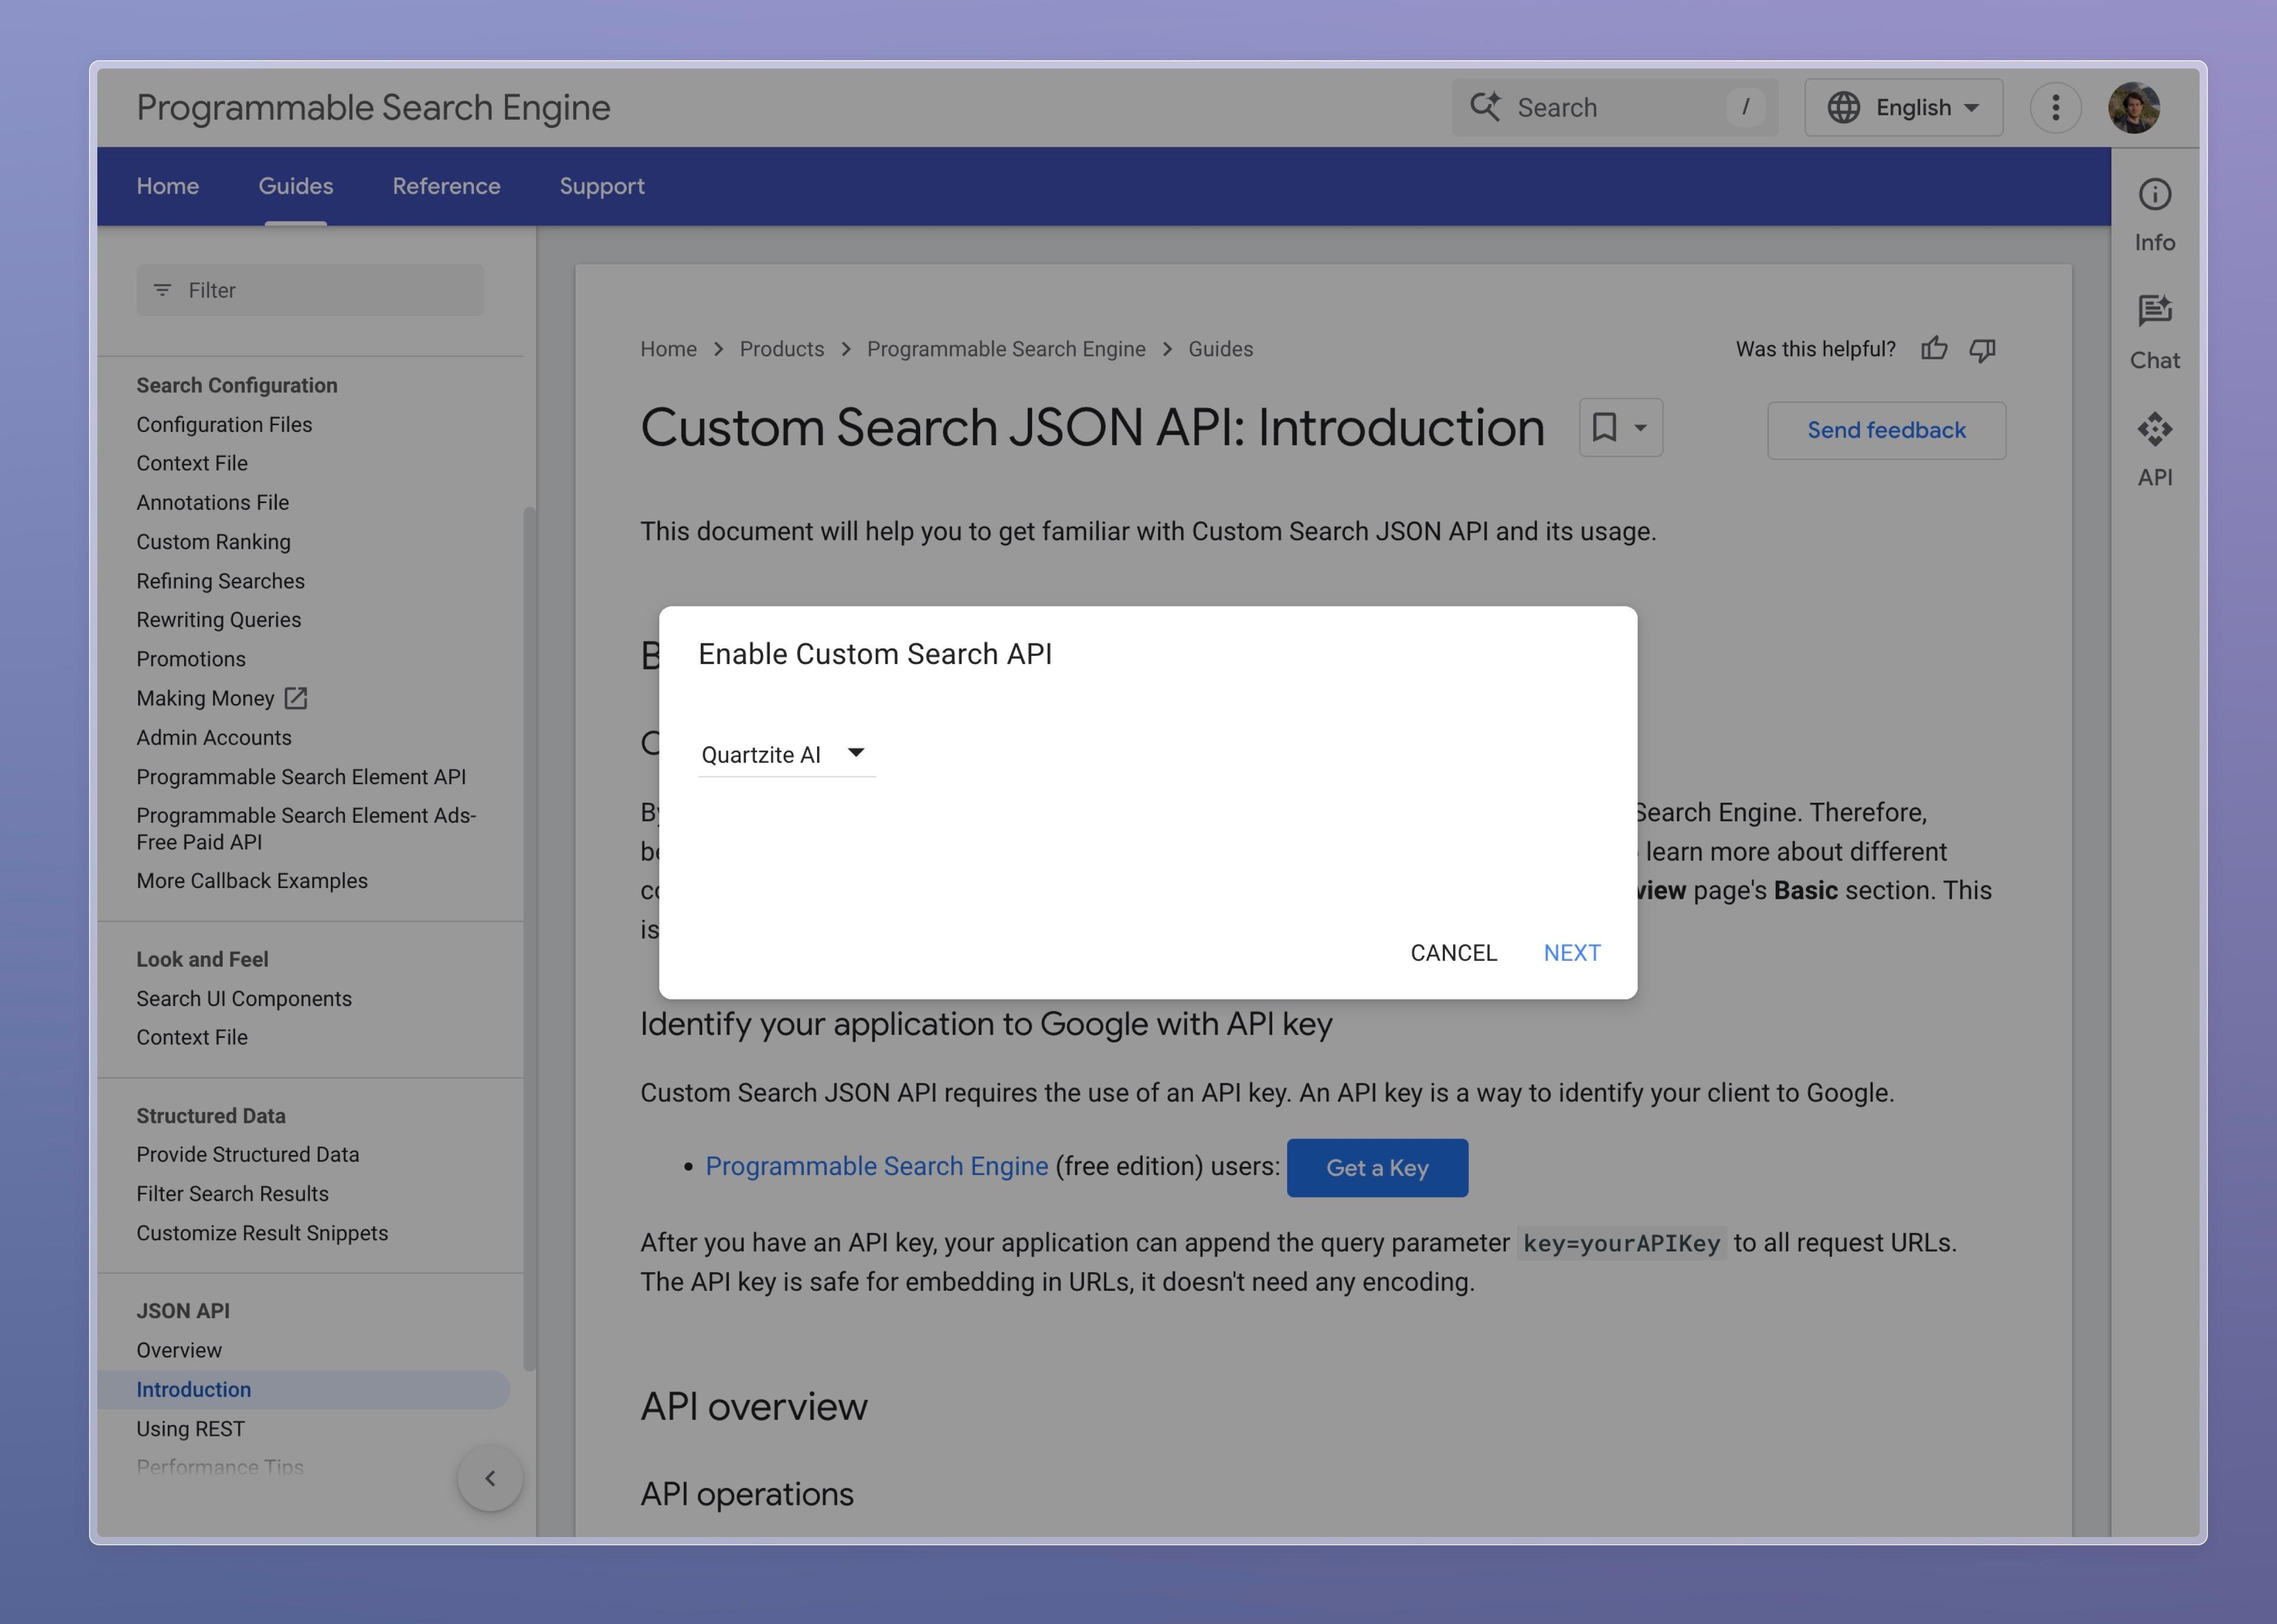Open the Programmable Search Engine free edition link
The image size is (2277, 1624).
pos(877,1166)
